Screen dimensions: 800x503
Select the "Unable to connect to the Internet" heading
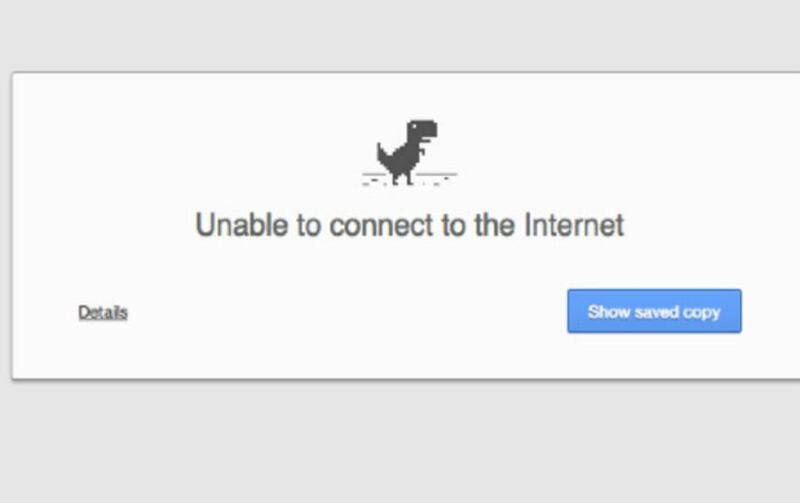tap(410, 225)
